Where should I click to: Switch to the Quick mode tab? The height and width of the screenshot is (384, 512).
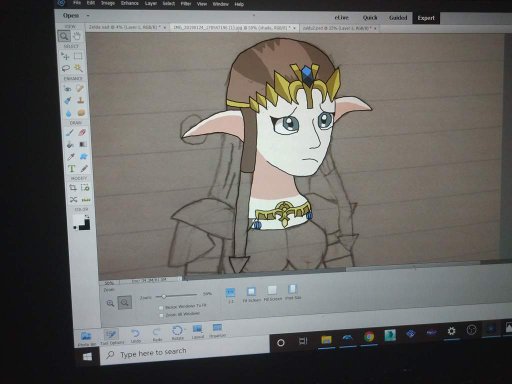[370, 18]
